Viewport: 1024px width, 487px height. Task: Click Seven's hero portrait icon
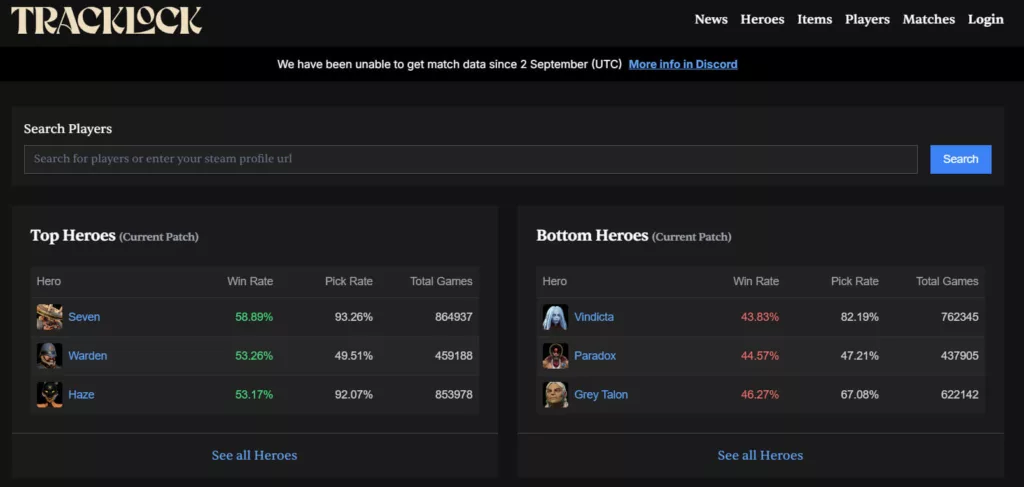pos(50,317)
